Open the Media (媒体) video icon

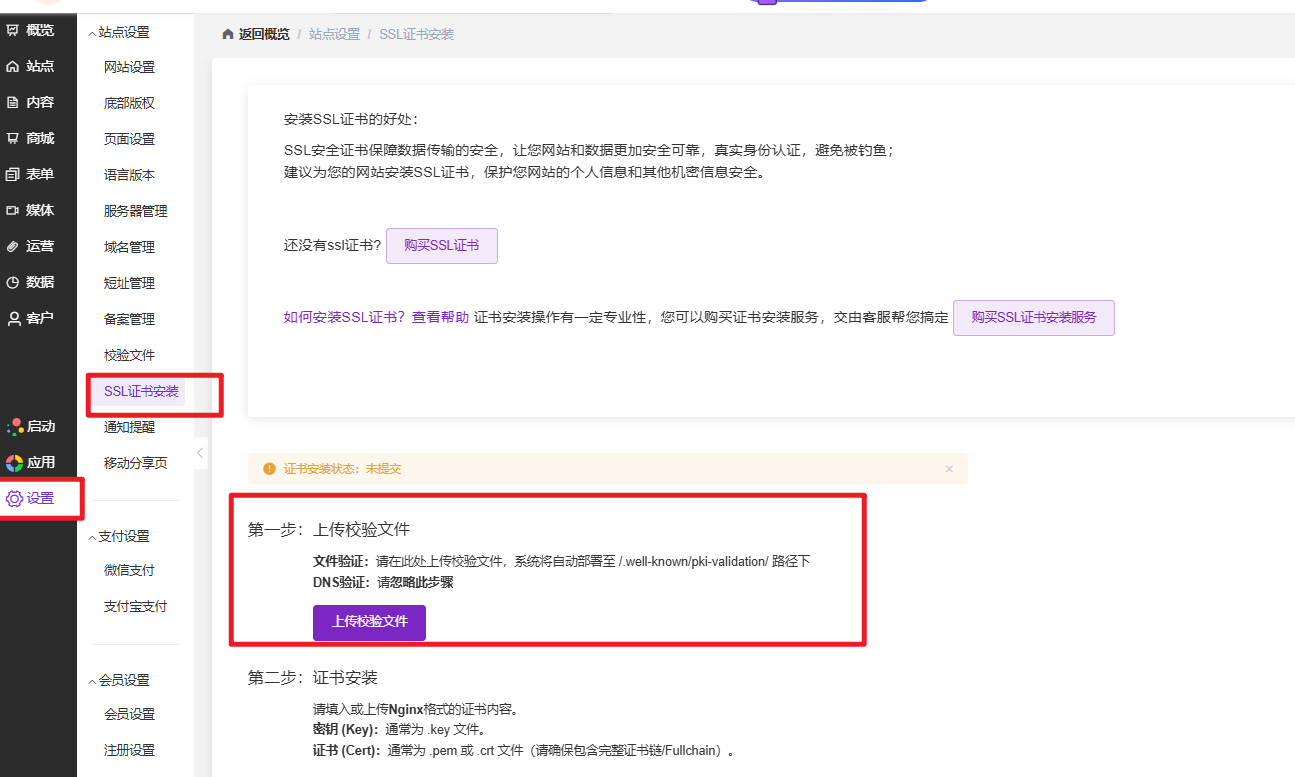(13, 210)
